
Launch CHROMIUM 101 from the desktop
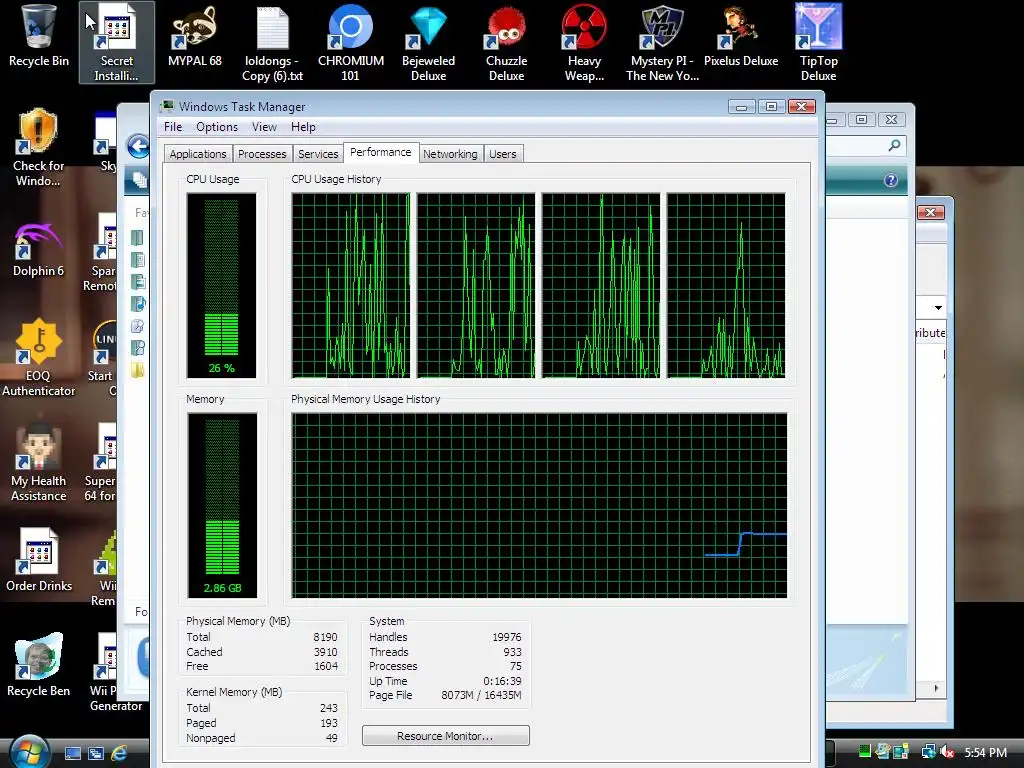351,43
